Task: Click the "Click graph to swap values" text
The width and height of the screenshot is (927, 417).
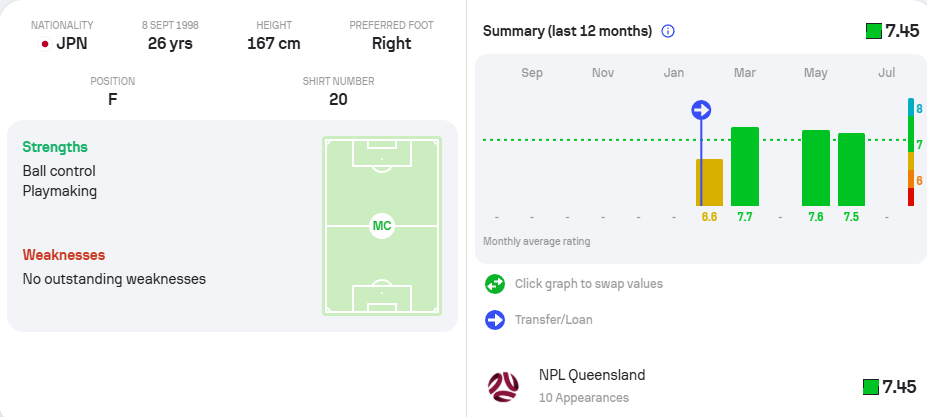Action: pyautogui.click(x=589, y=284)
